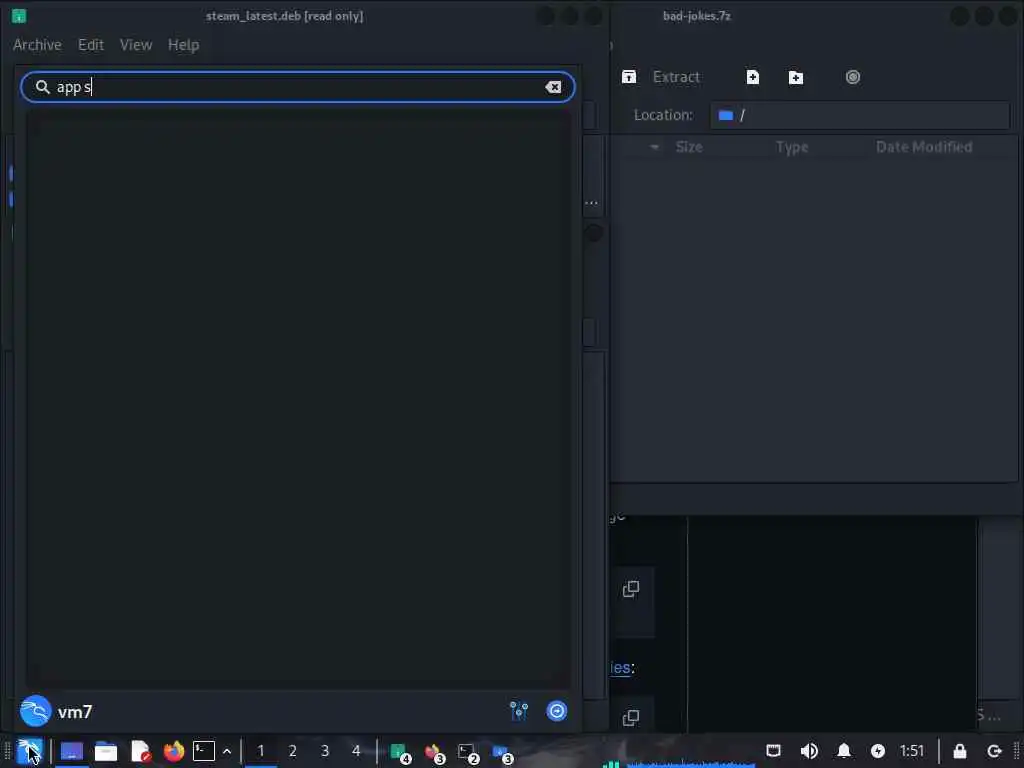Open the file manager from taskbar
This screenshot has height=768, width=1024.
pyautogui.click(x=106, y=751)
